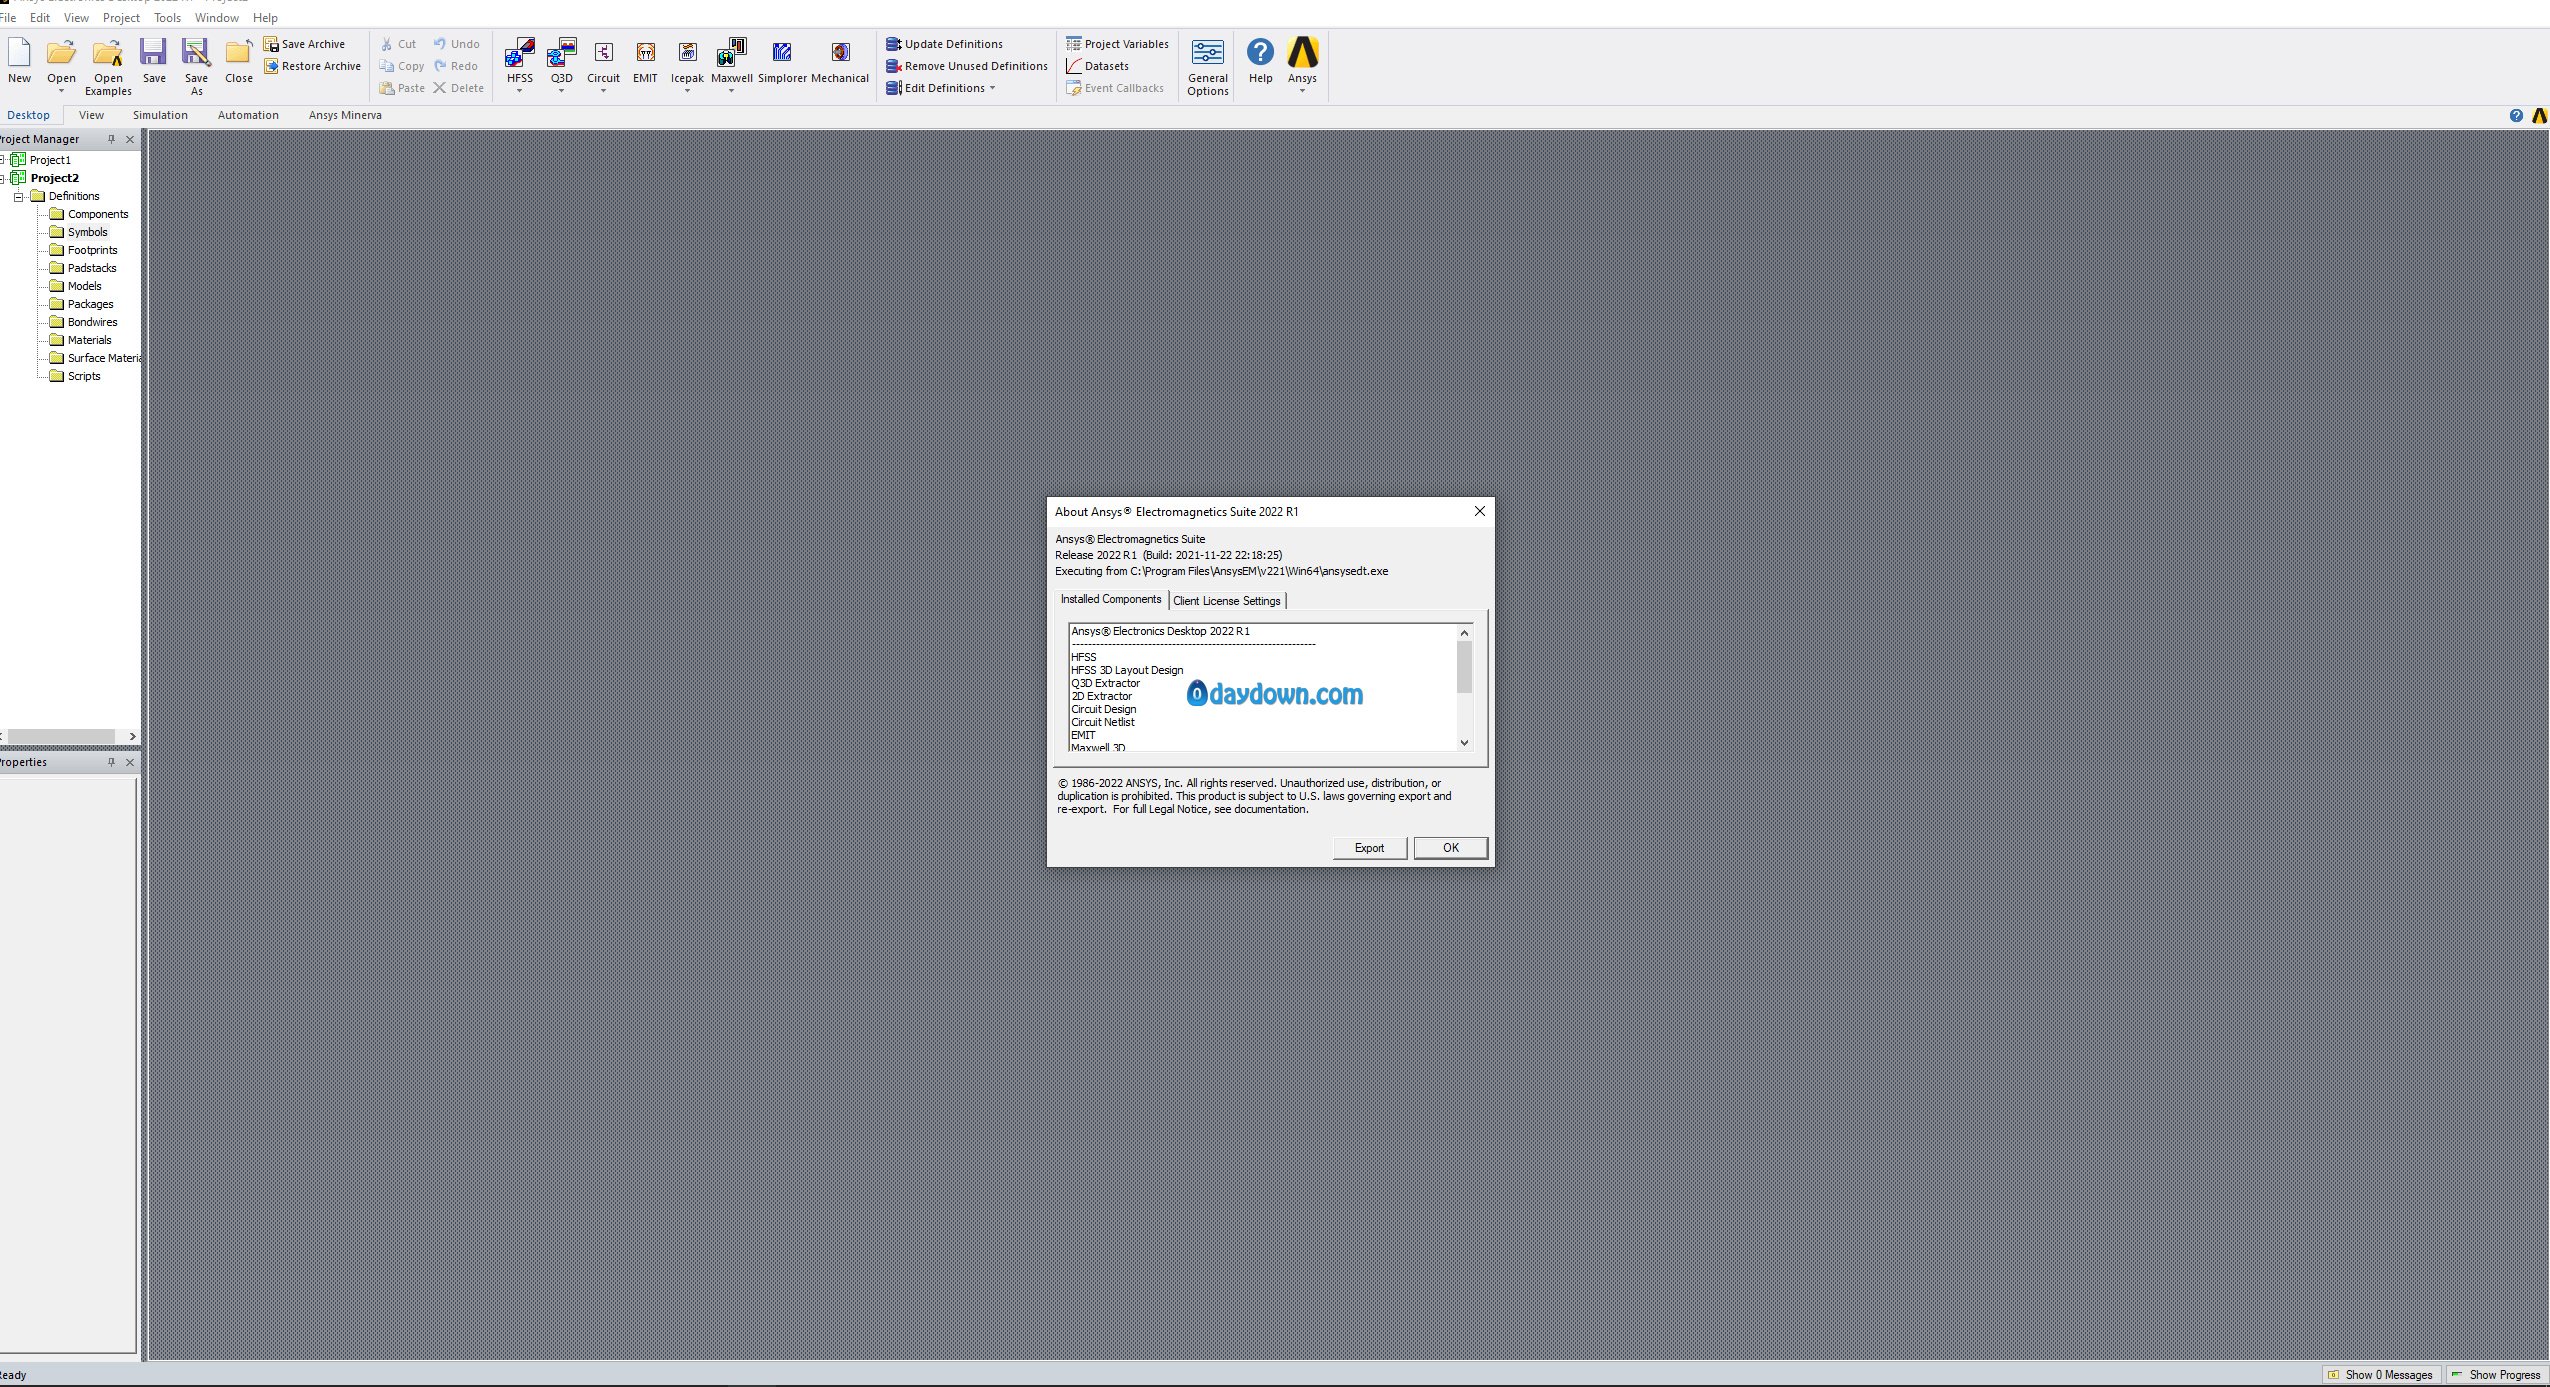Image resolution: width=2550 pixels, height=1387 pixels.
Task: Expand the Maxwell dropdown arrow
Action: tap(731, 91)
